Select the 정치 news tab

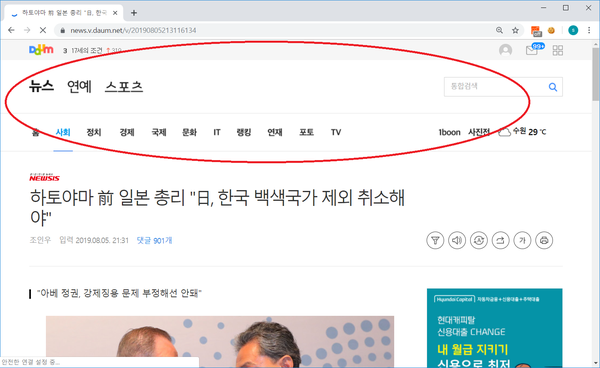[94, 132]
